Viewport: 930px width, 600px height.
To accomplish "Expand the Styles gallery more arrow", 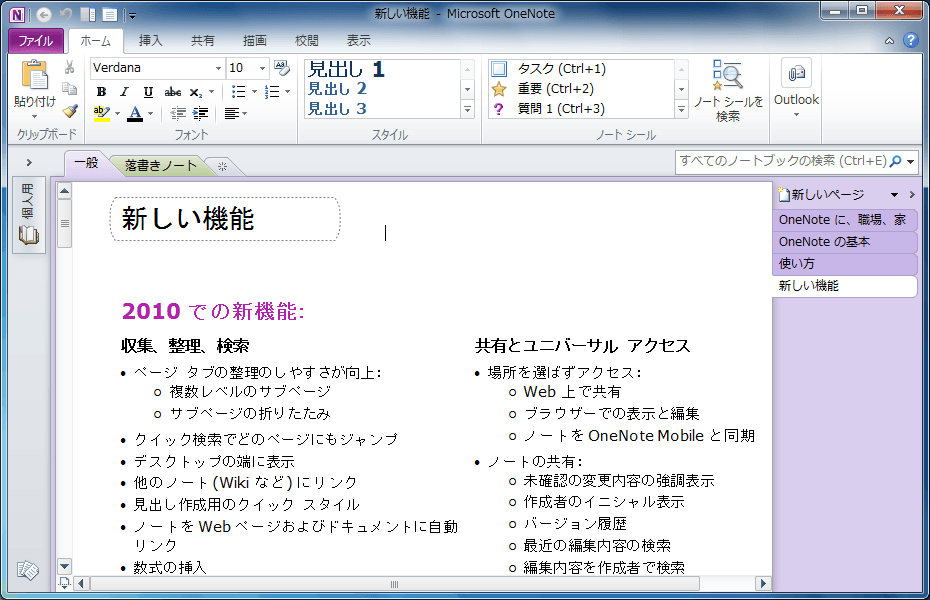I will [x=467, y=109].
